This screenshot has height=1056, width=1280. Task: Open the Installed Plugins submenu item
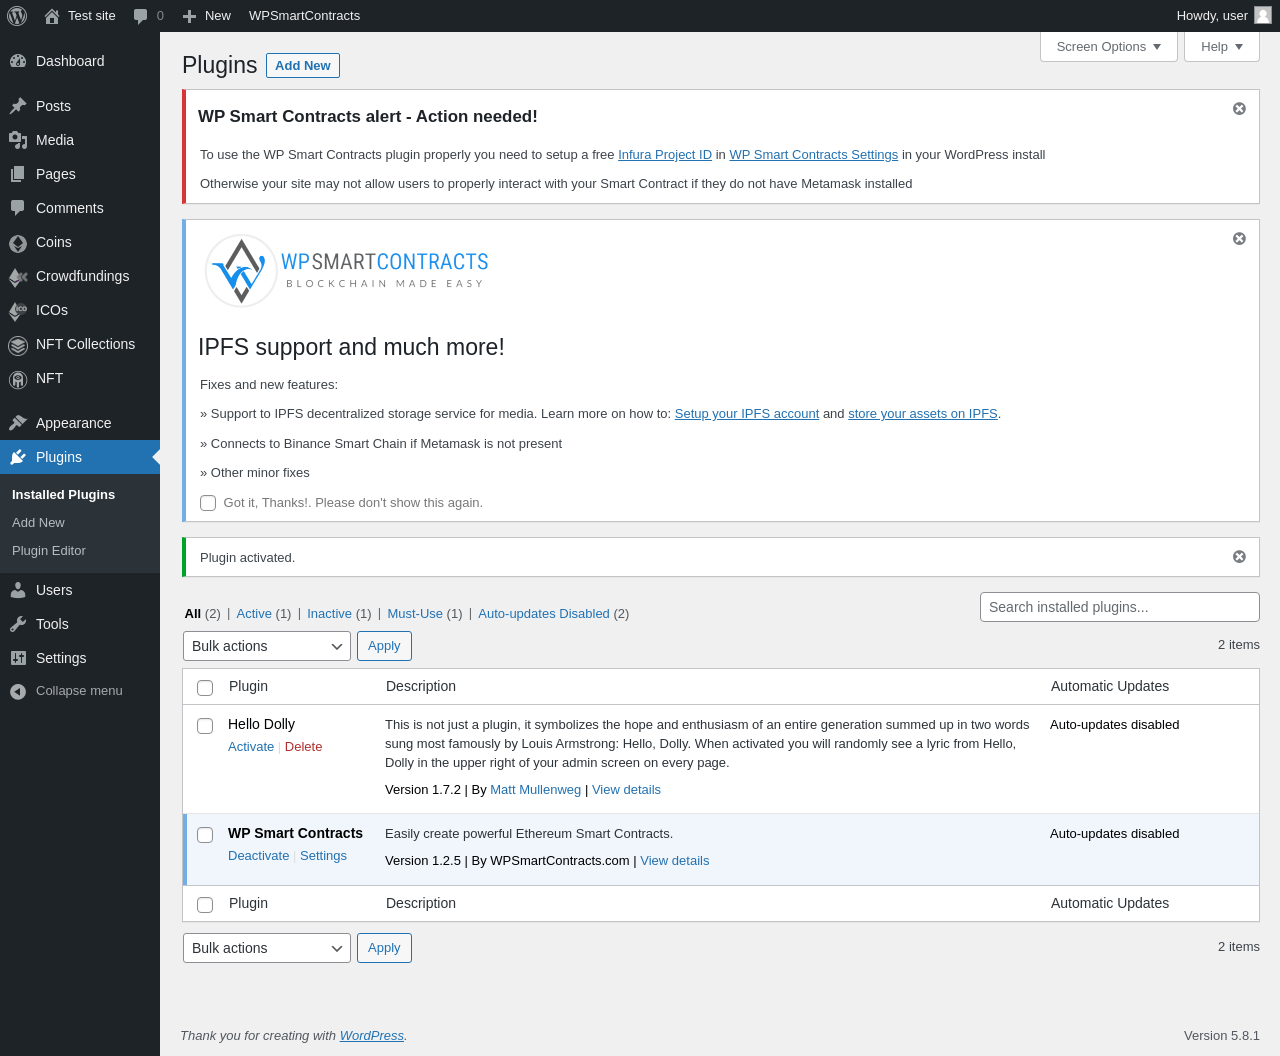coord(63,495)
